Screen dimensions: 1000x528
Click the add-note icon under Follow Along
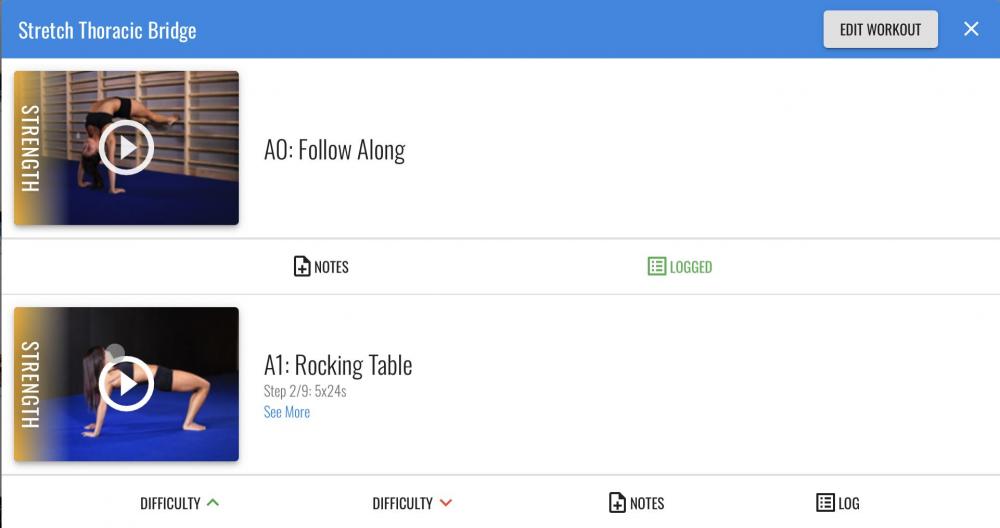(x=302, y=267)
